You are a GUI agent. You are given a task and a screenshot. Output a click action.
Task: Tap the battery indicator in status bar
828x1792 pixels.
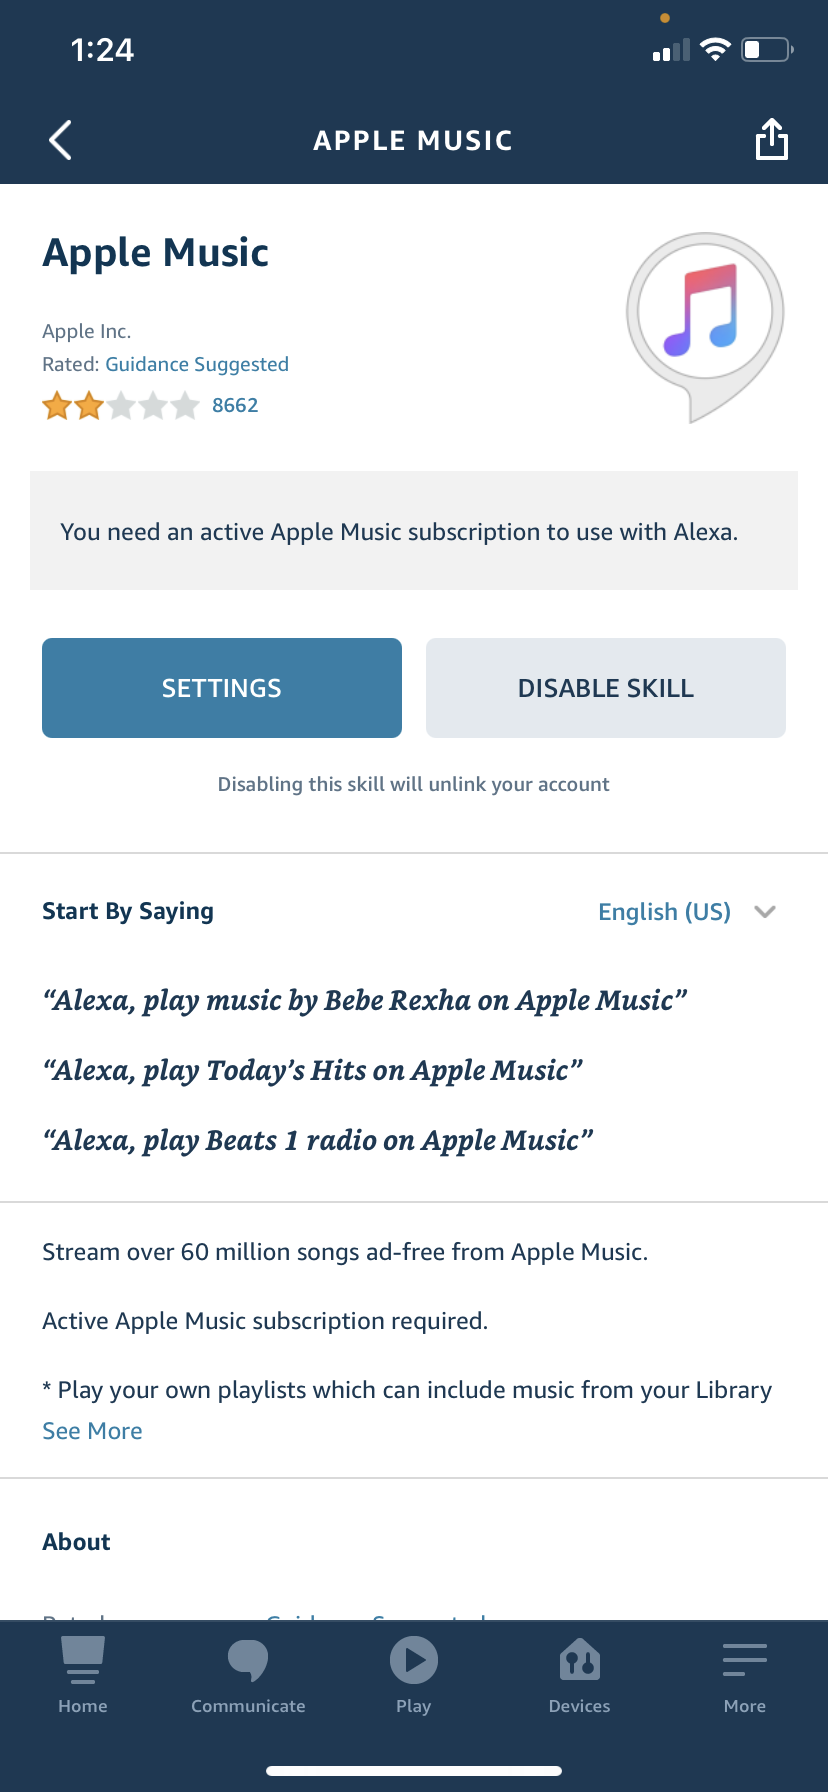(764, 49)
